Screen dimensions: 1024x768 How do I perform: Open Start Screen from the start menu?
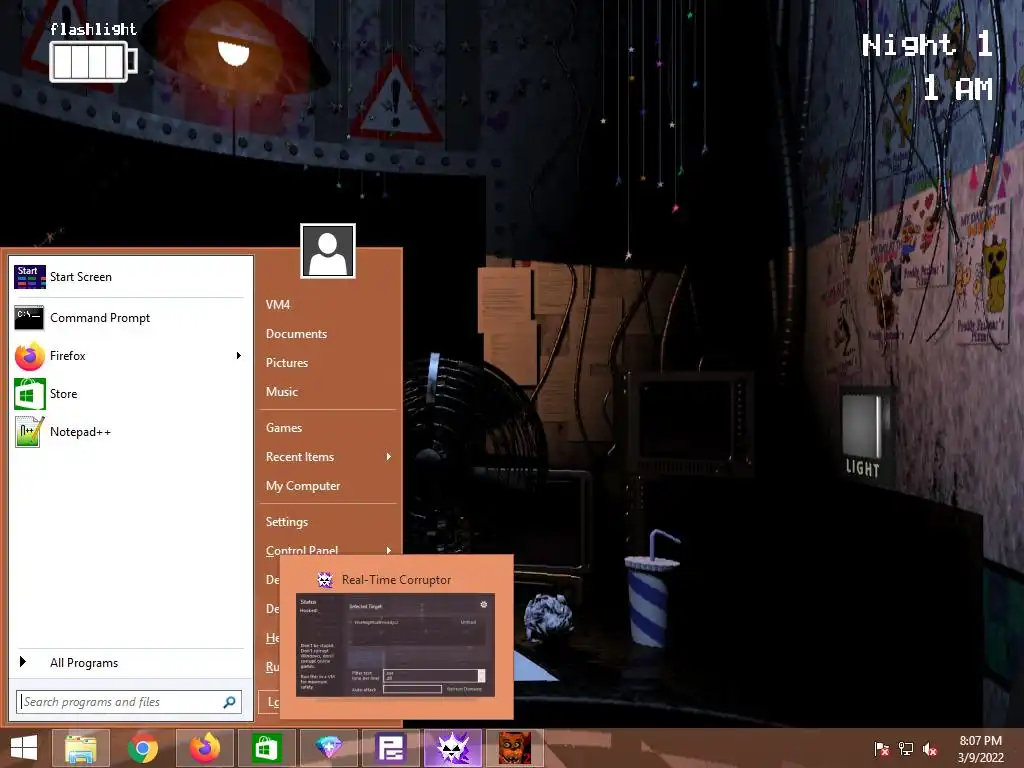click(129, 277)
